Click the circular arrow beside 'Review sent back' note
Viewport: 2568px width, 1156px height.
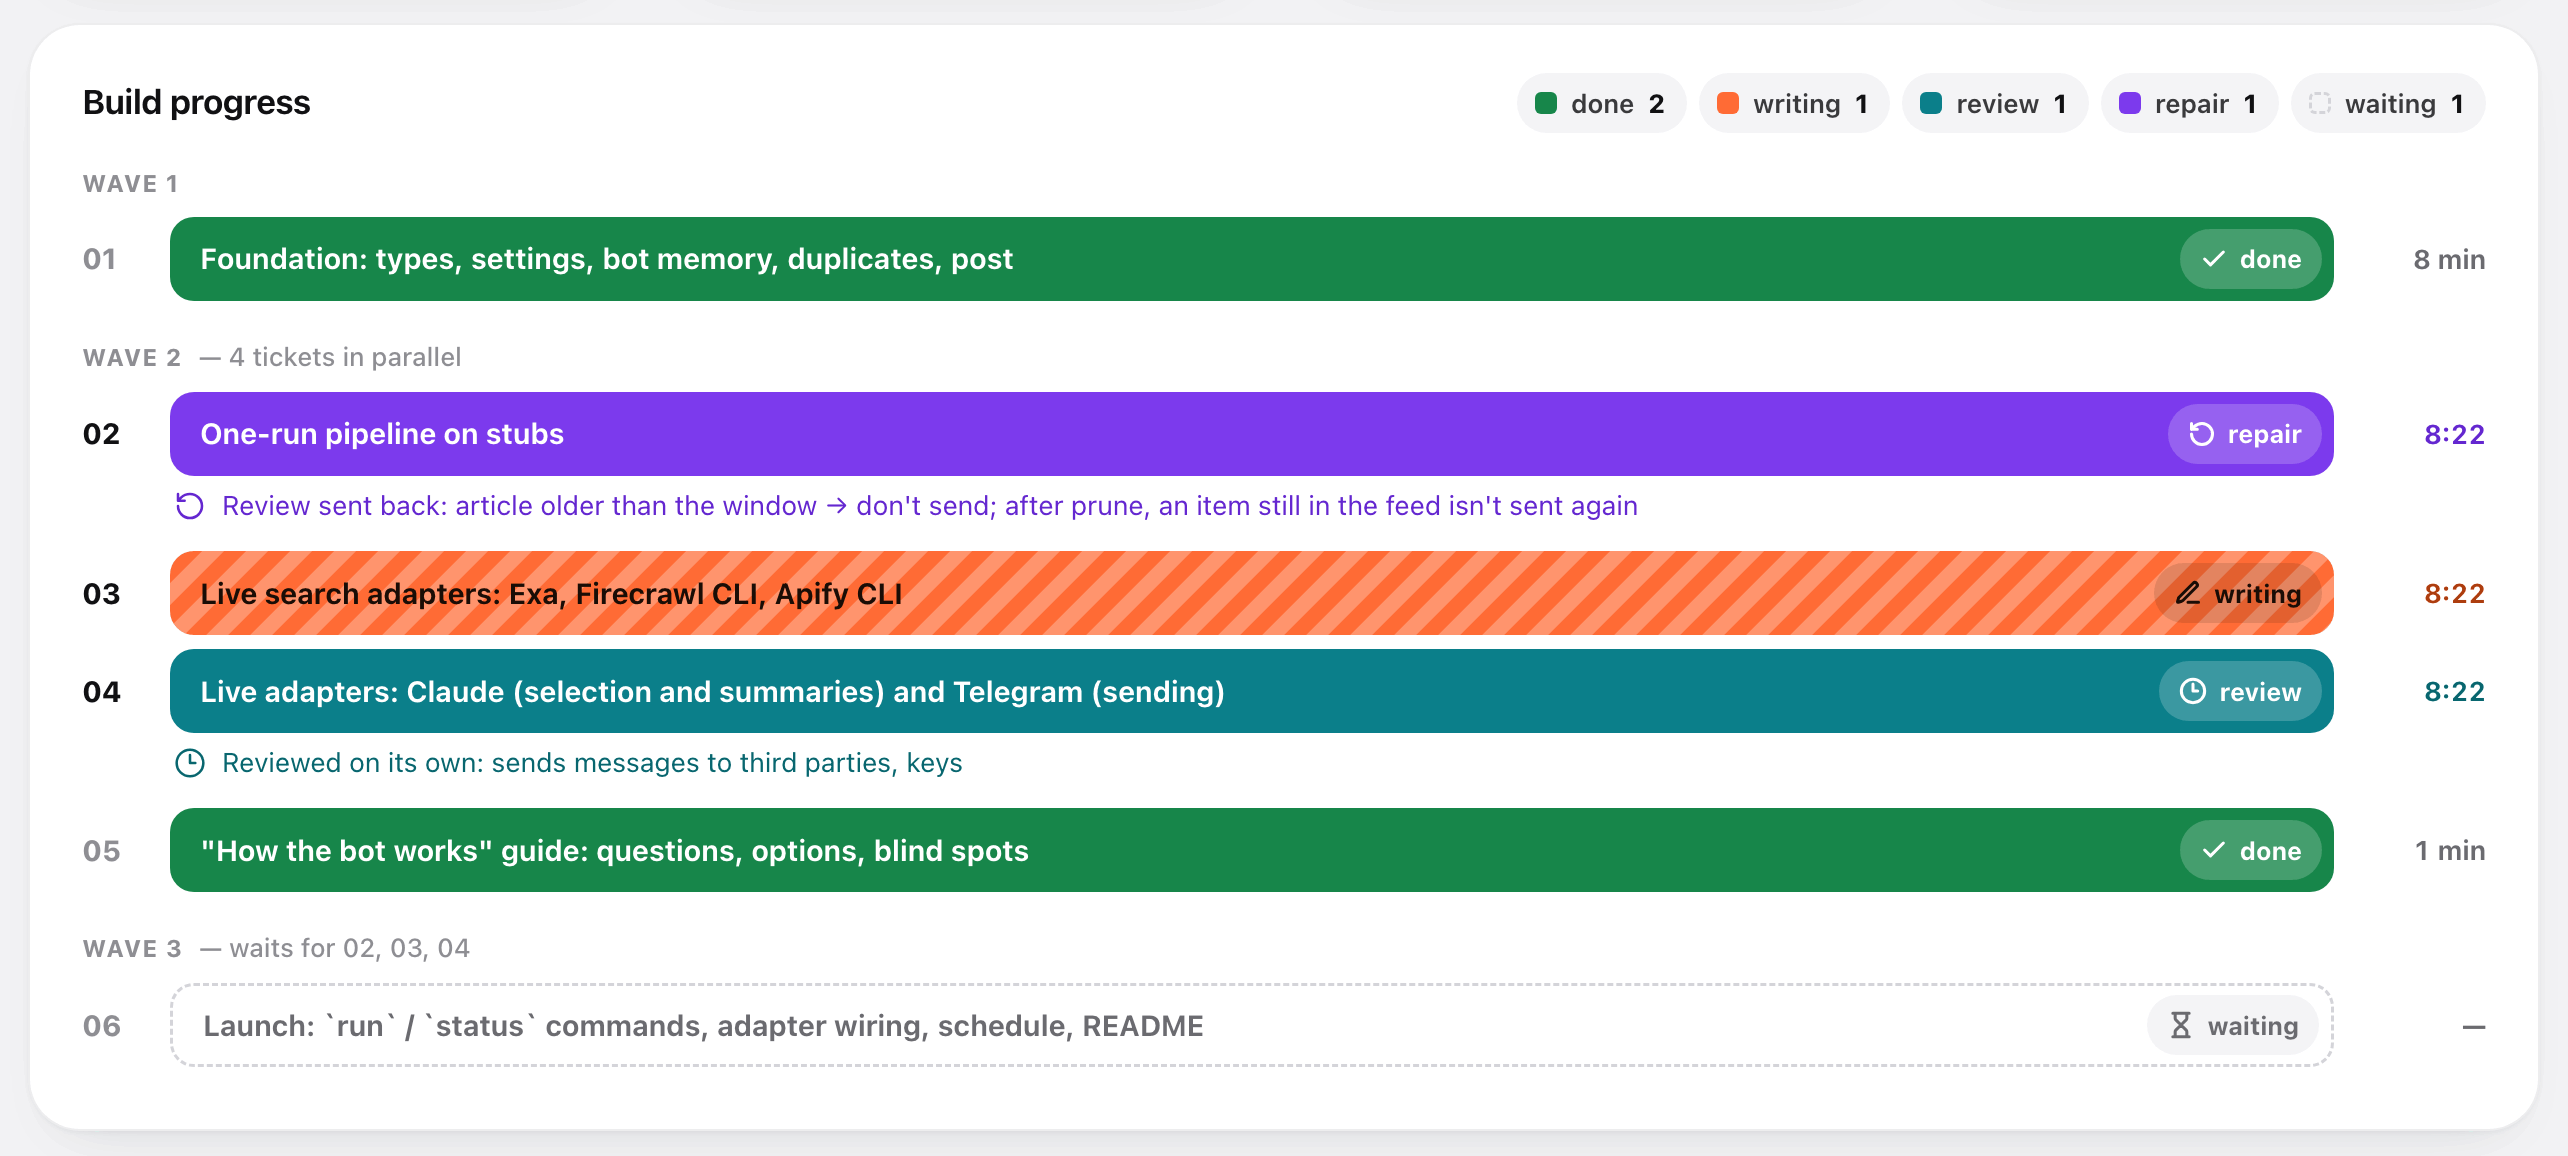[190, 506]
